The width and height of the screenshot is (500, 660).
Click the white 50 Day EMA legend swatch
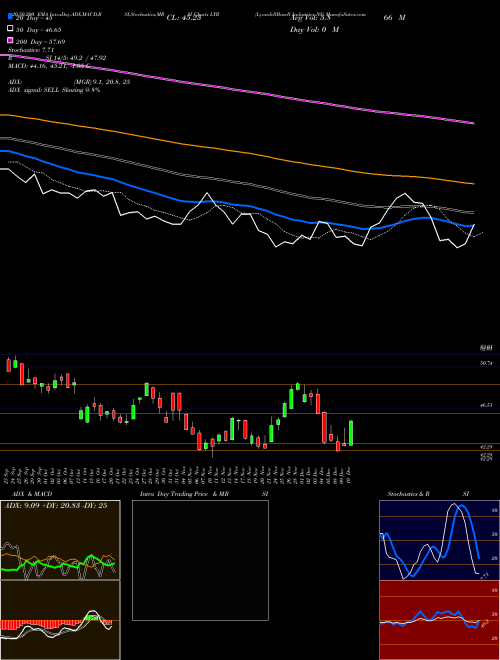click(10, 29)
